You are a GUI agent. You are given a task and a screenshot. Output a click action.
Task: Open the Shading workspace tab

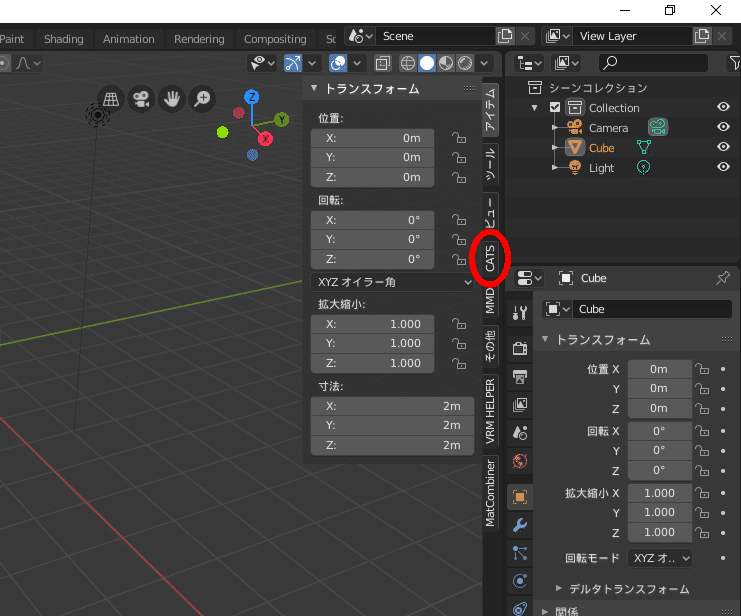[x=63, y=39]
